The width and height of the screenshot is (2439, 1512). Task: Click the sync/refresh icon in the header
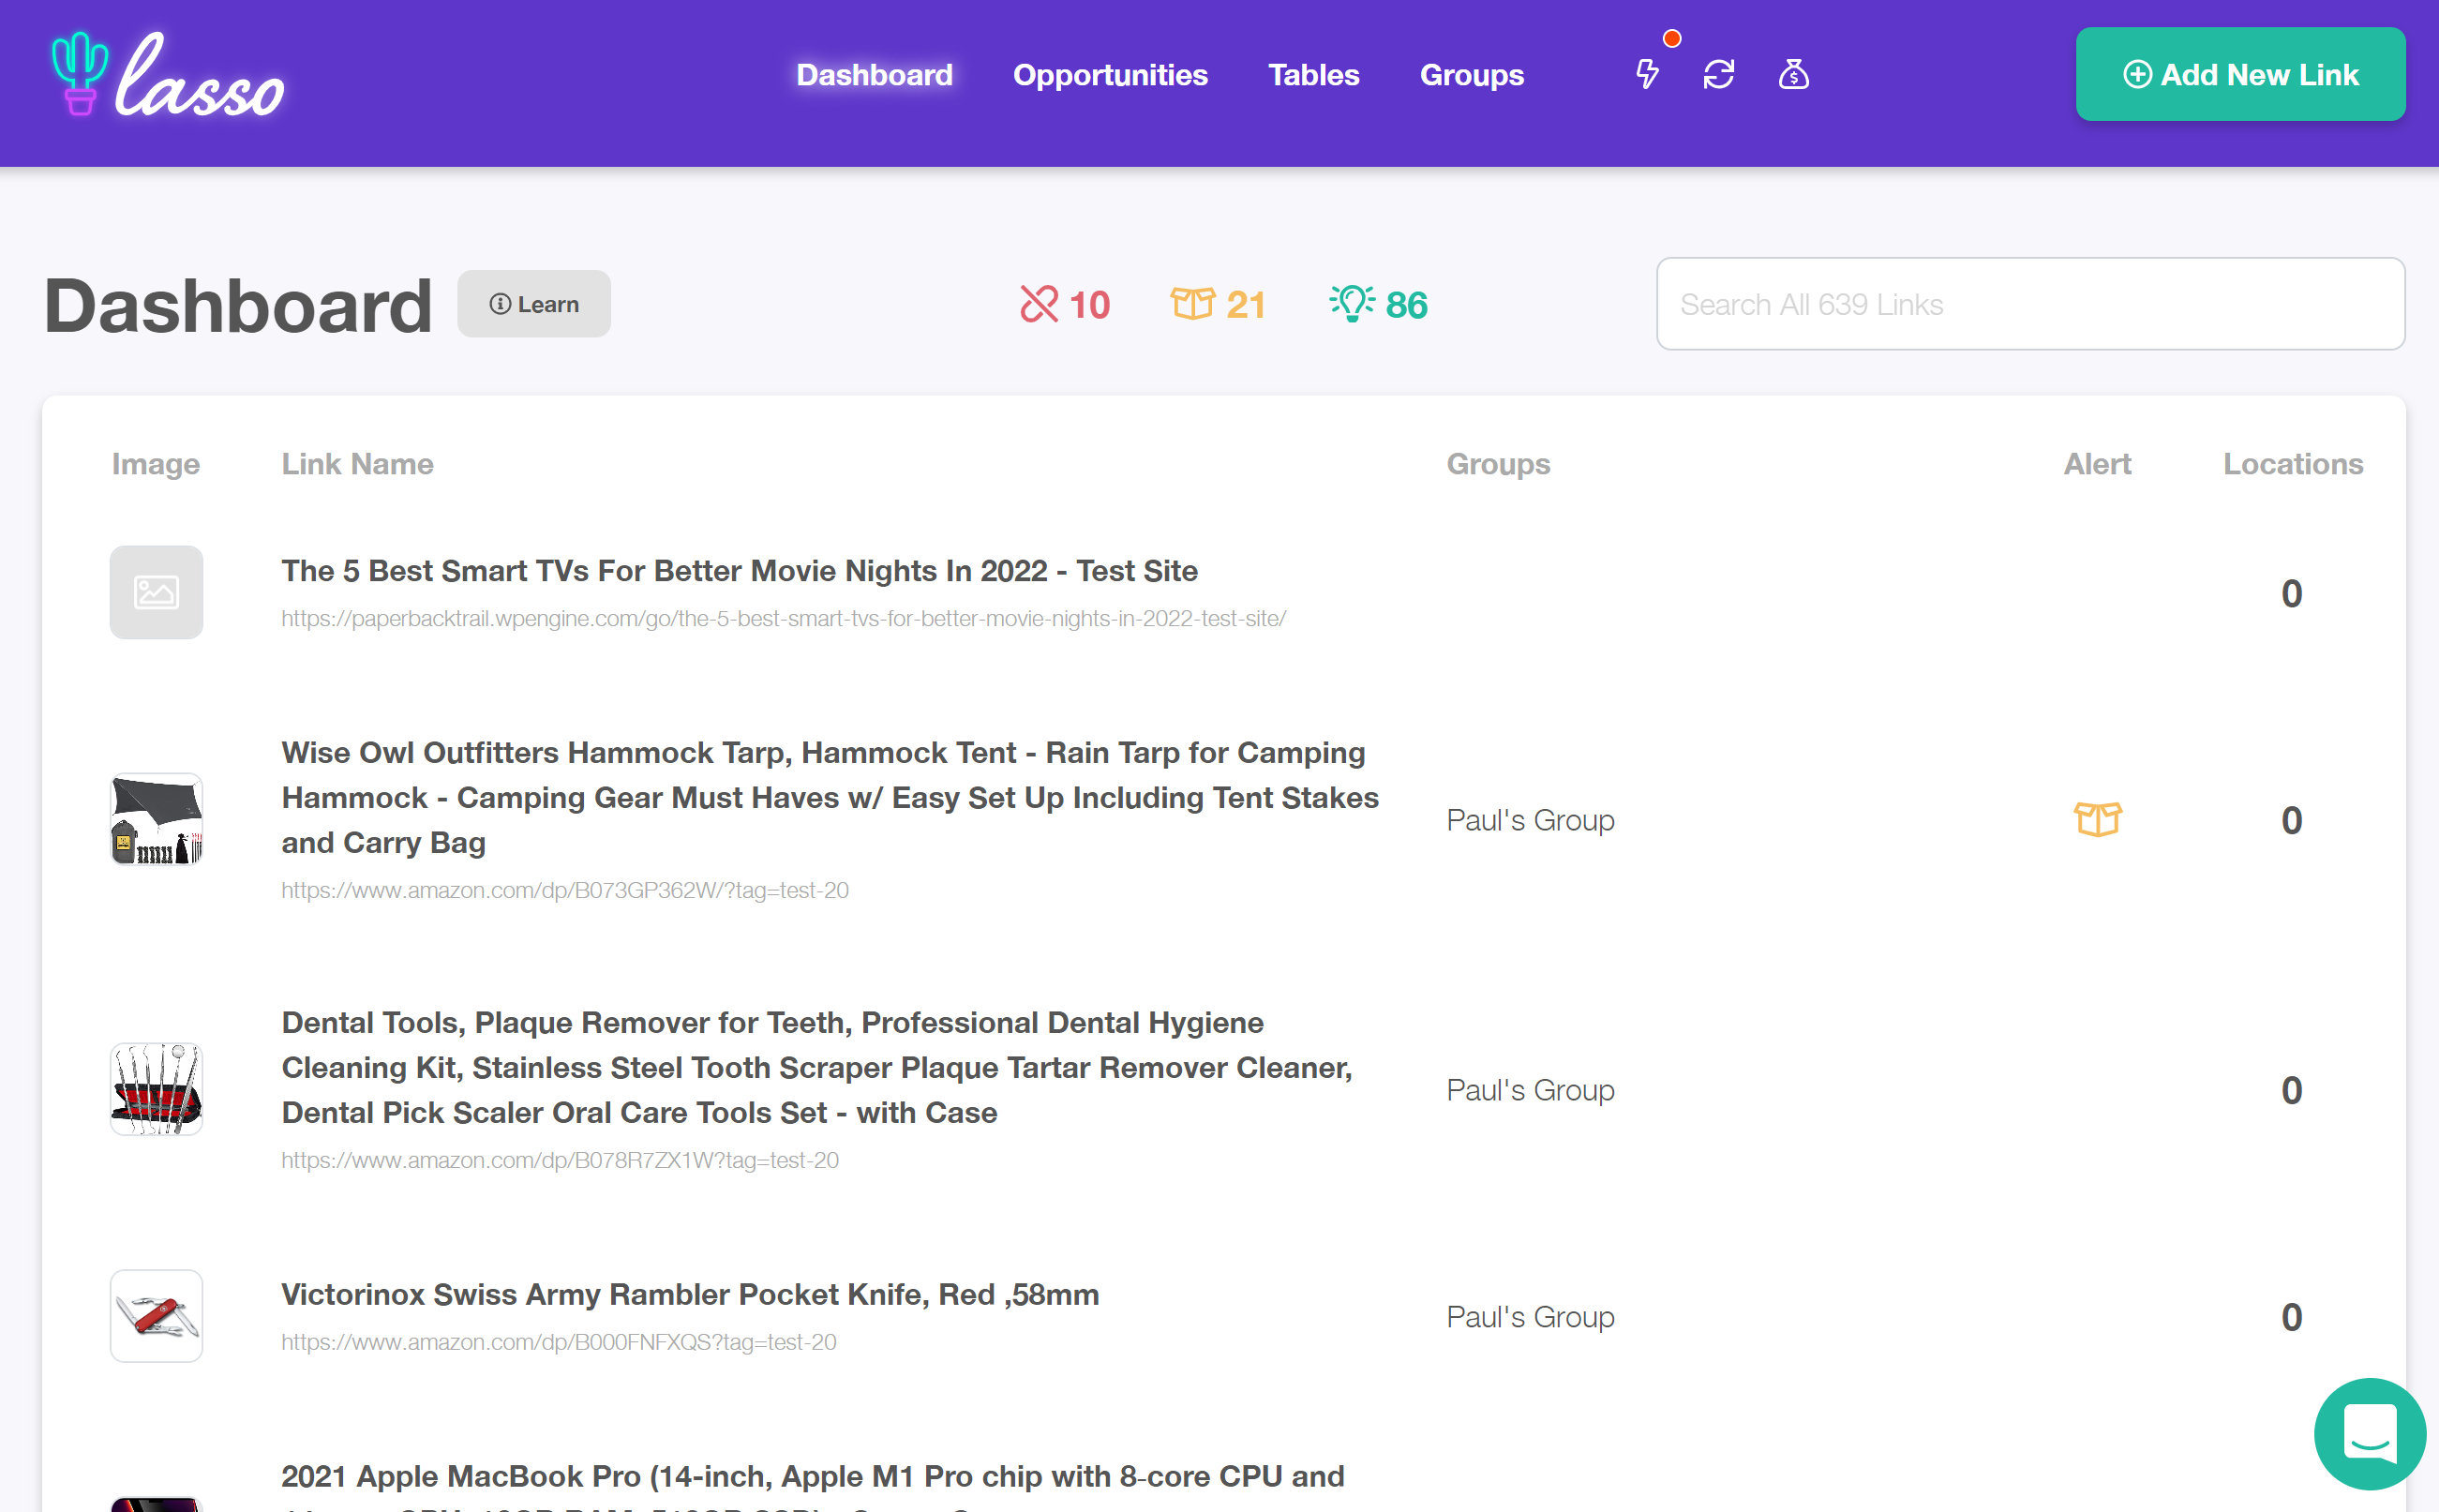(1719, 74)
